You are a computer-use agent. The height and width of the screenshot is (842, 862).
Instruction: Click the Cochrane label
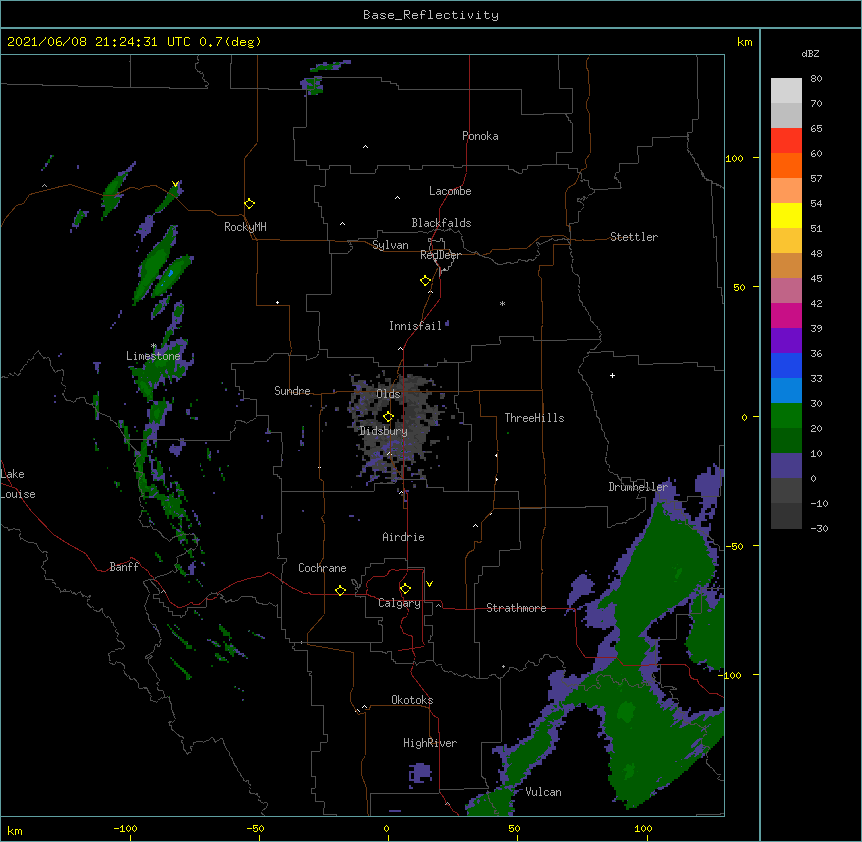click(x=322, y=568)
